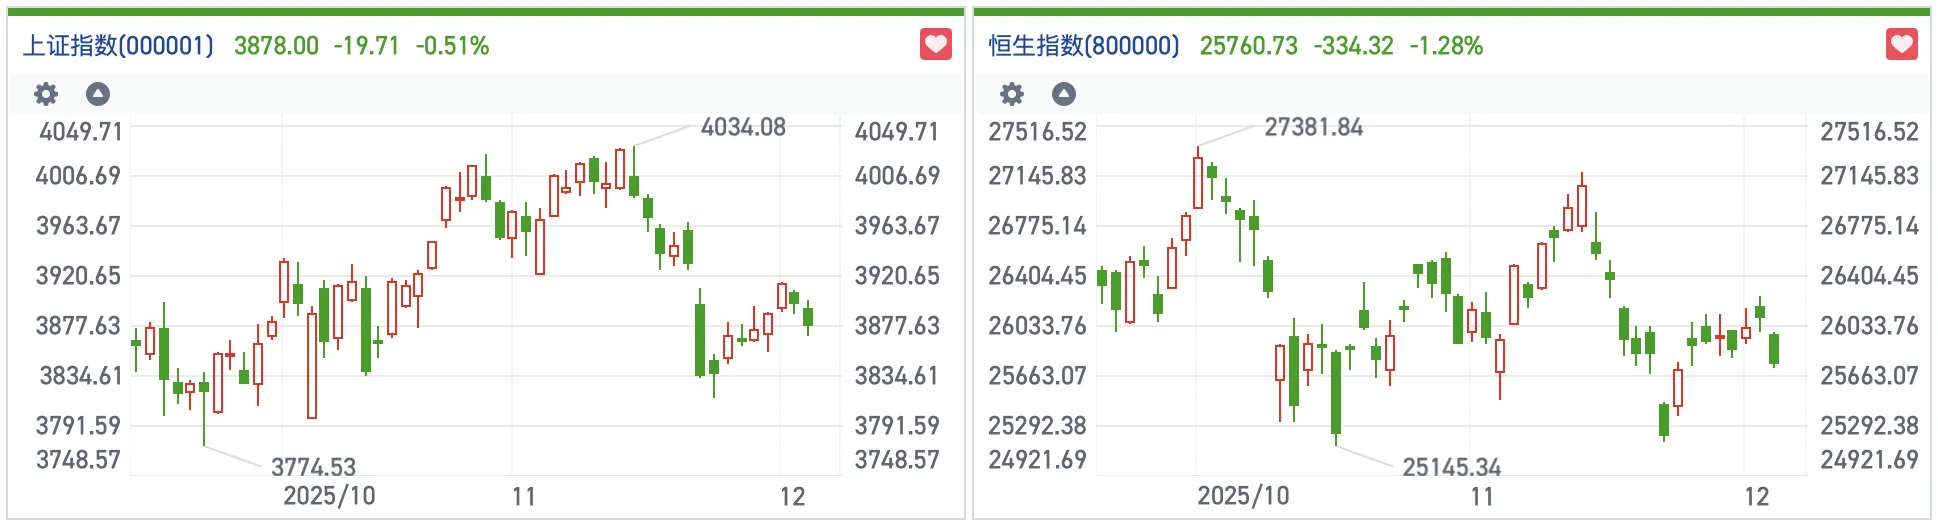This screenshot has height=526, width=1938.
Task: Click the 3878.00 latest price value
Action: click(276, 46)
